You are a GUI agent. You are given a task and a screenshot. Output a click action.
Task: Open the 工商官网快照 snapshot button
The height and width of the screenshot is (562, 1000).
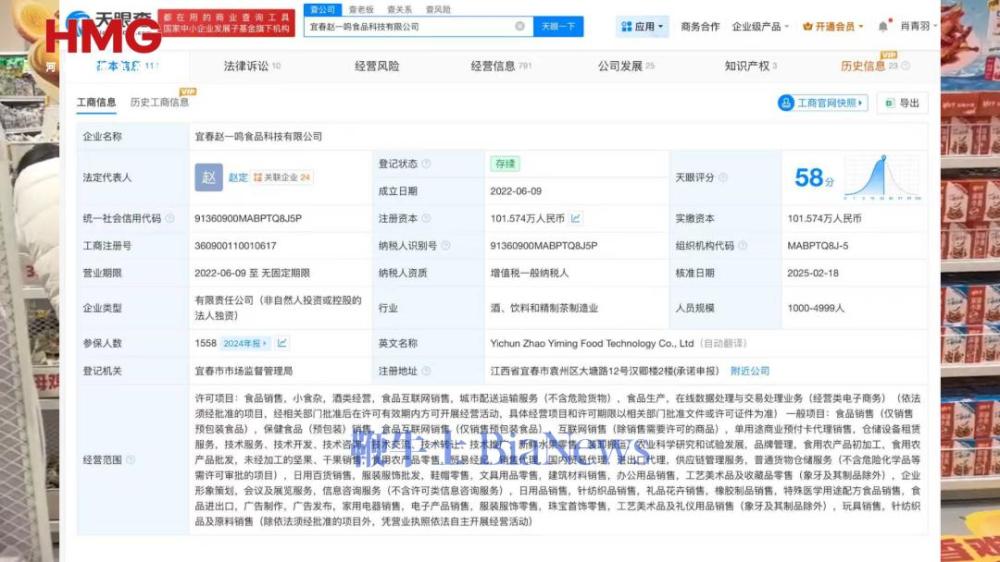(x=821, y=103)
